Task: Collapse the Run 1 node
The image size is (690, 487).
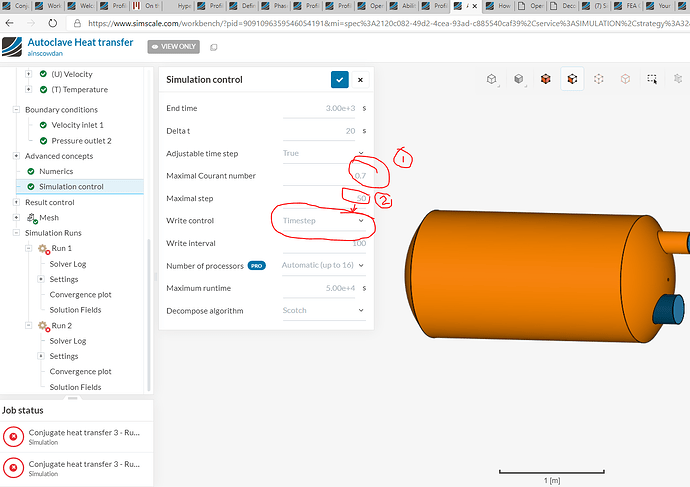Action: coord(29,249)
